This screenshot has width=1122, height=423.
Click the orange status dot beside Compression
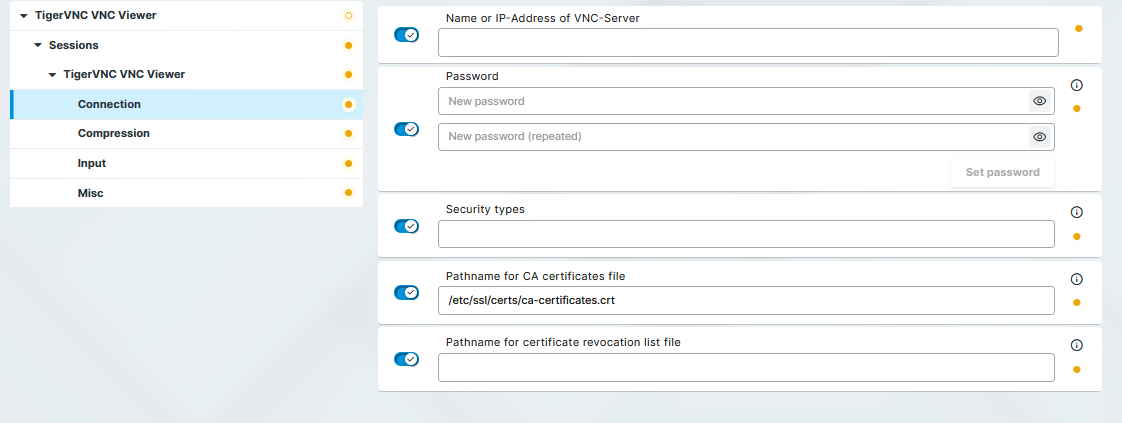(348, 134)
